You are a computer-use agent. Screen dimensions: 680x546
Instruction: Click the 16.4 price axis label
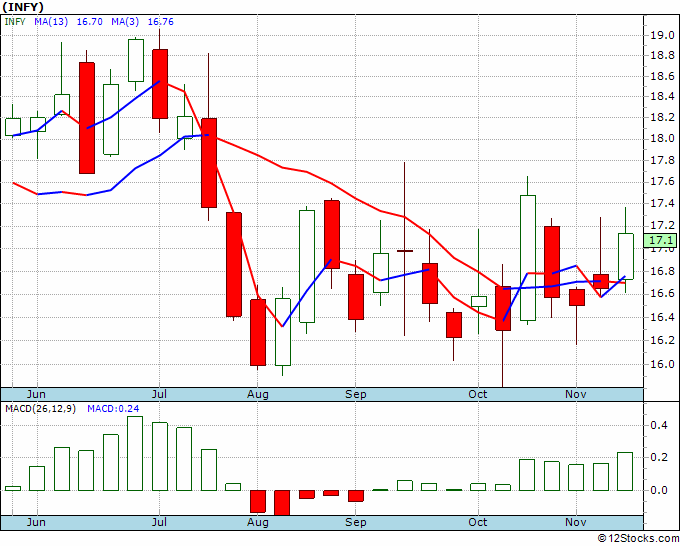662,317
